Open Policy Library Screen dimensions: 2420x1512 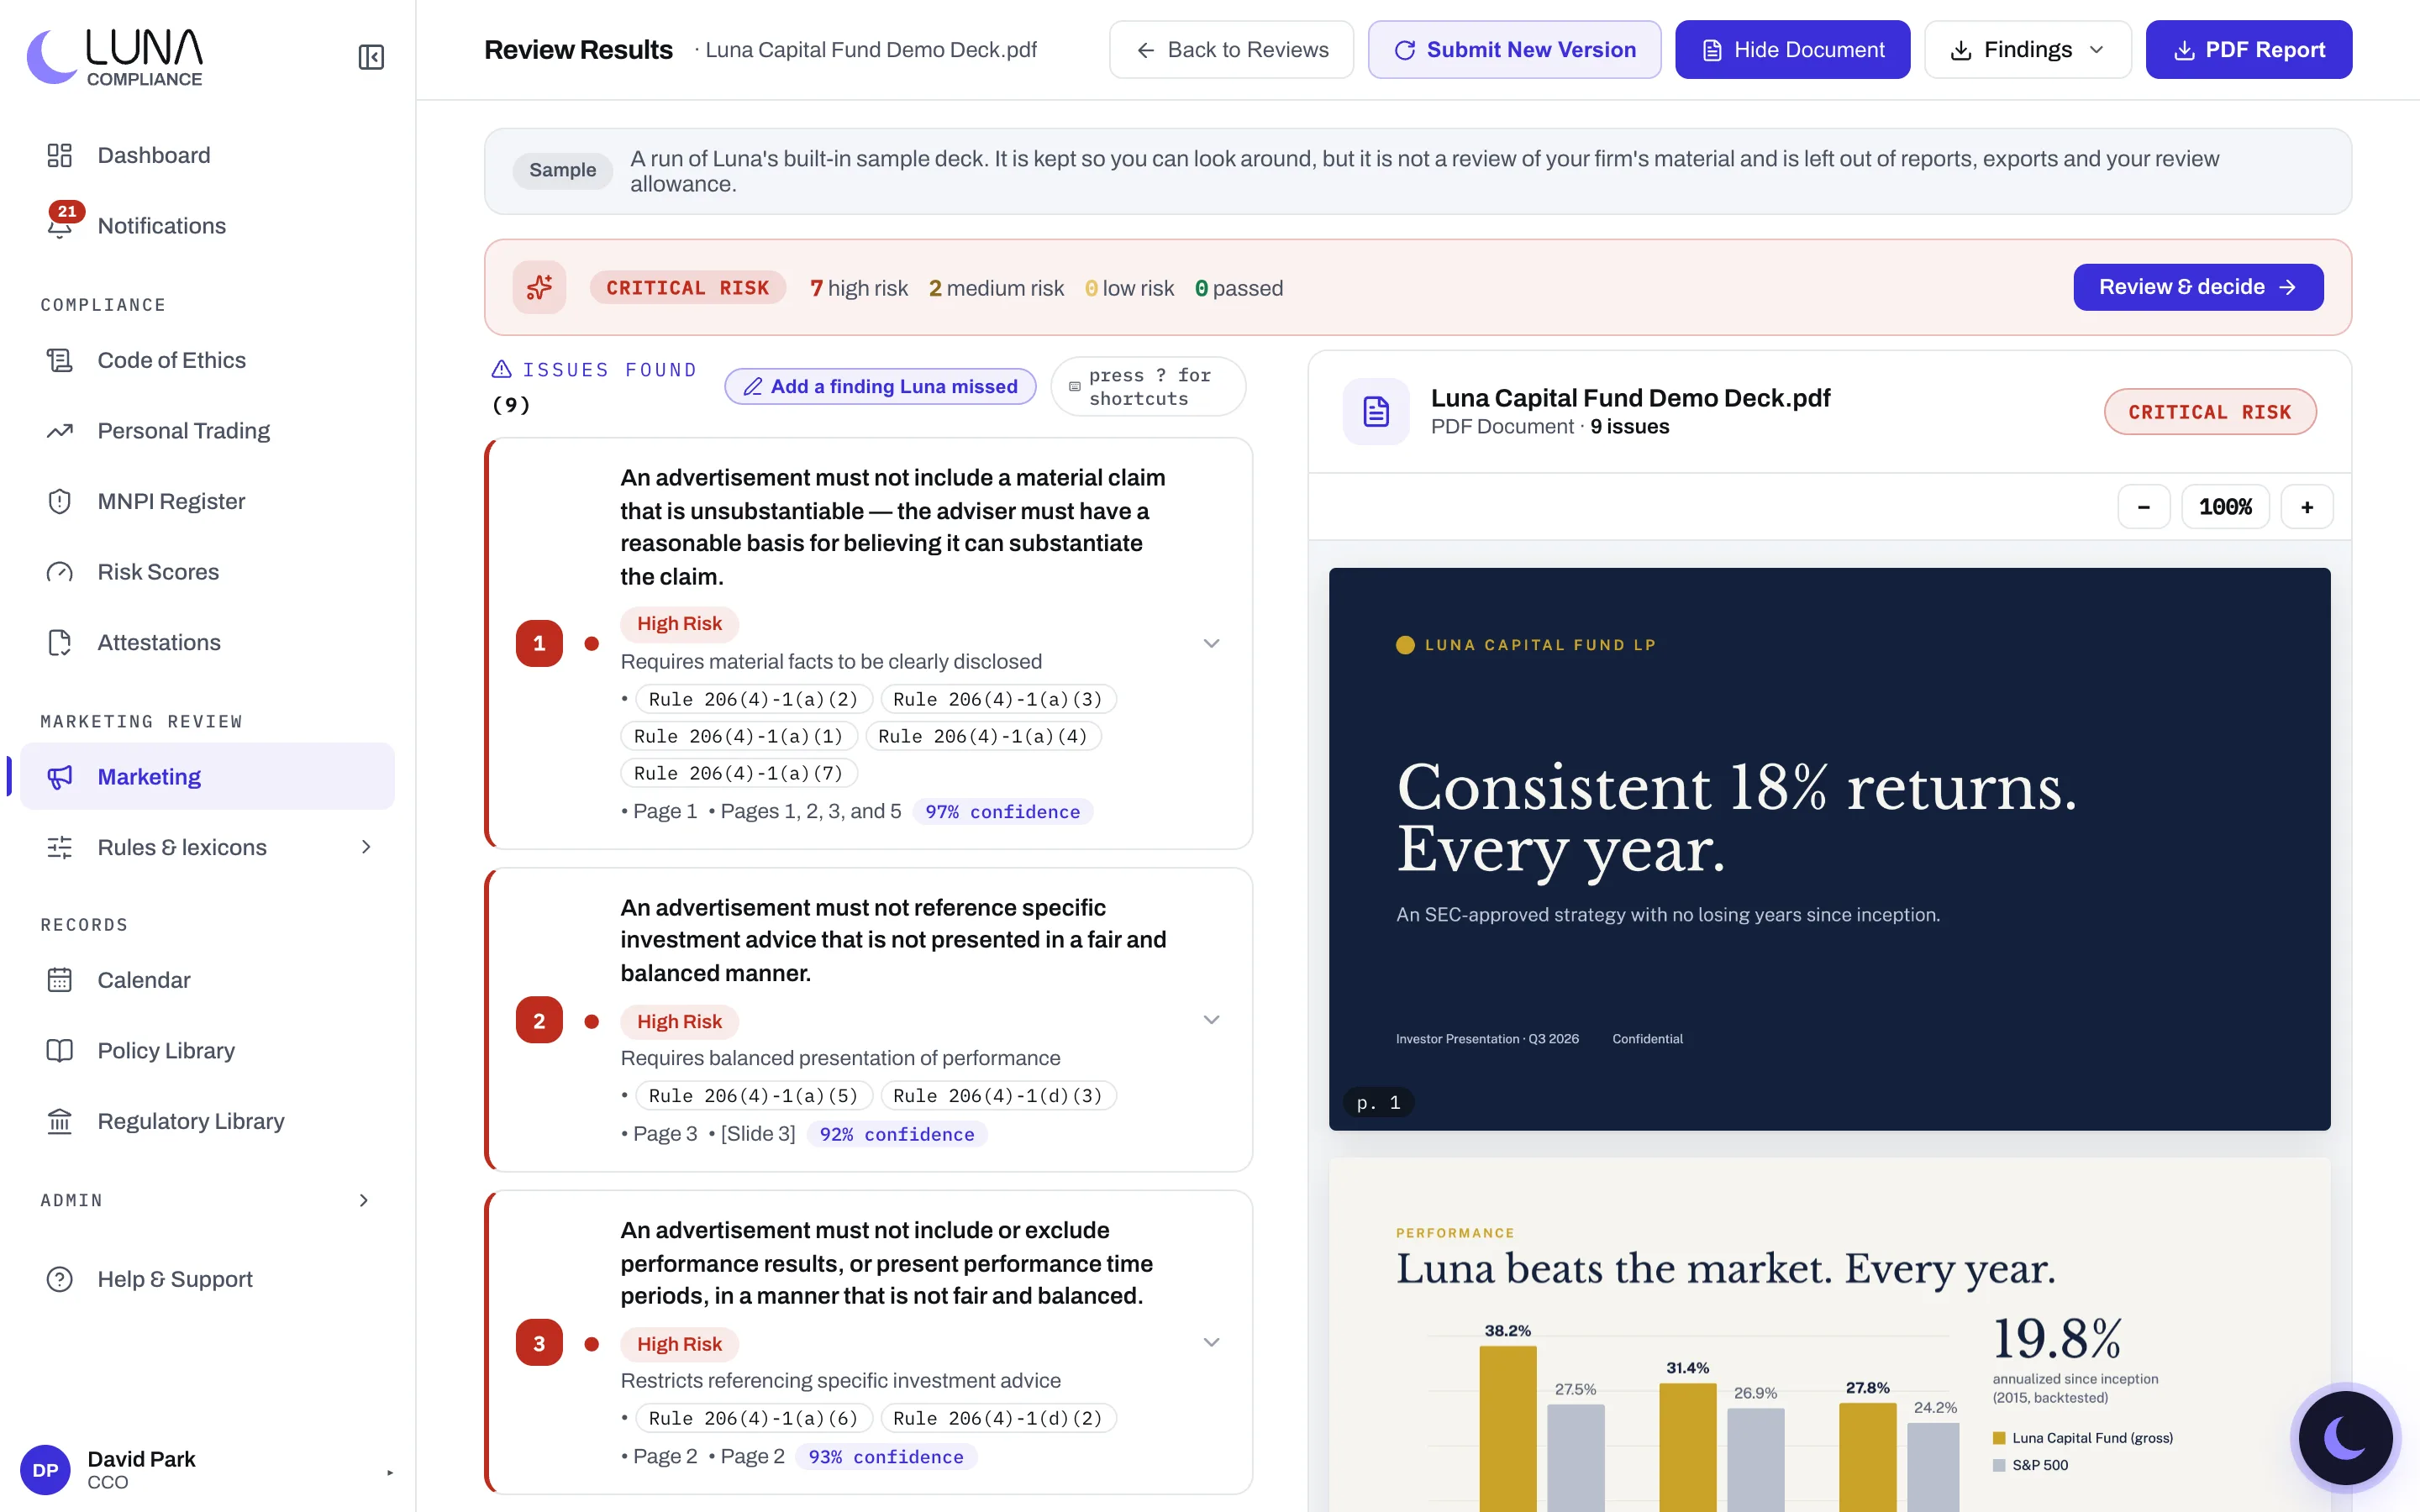[207, 1050]
